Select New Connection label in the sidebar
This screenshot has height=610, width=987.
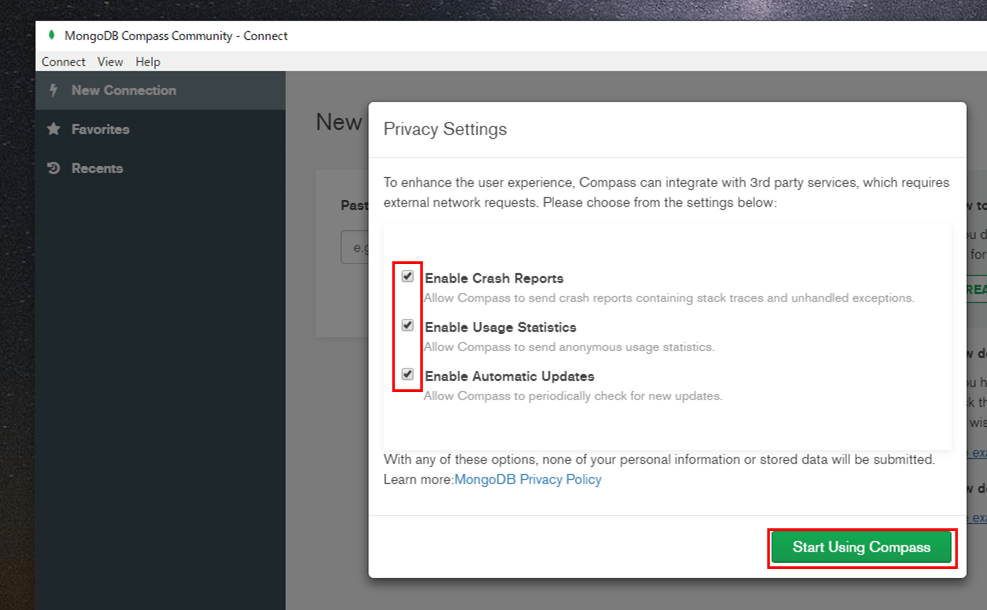click(123, 90)
